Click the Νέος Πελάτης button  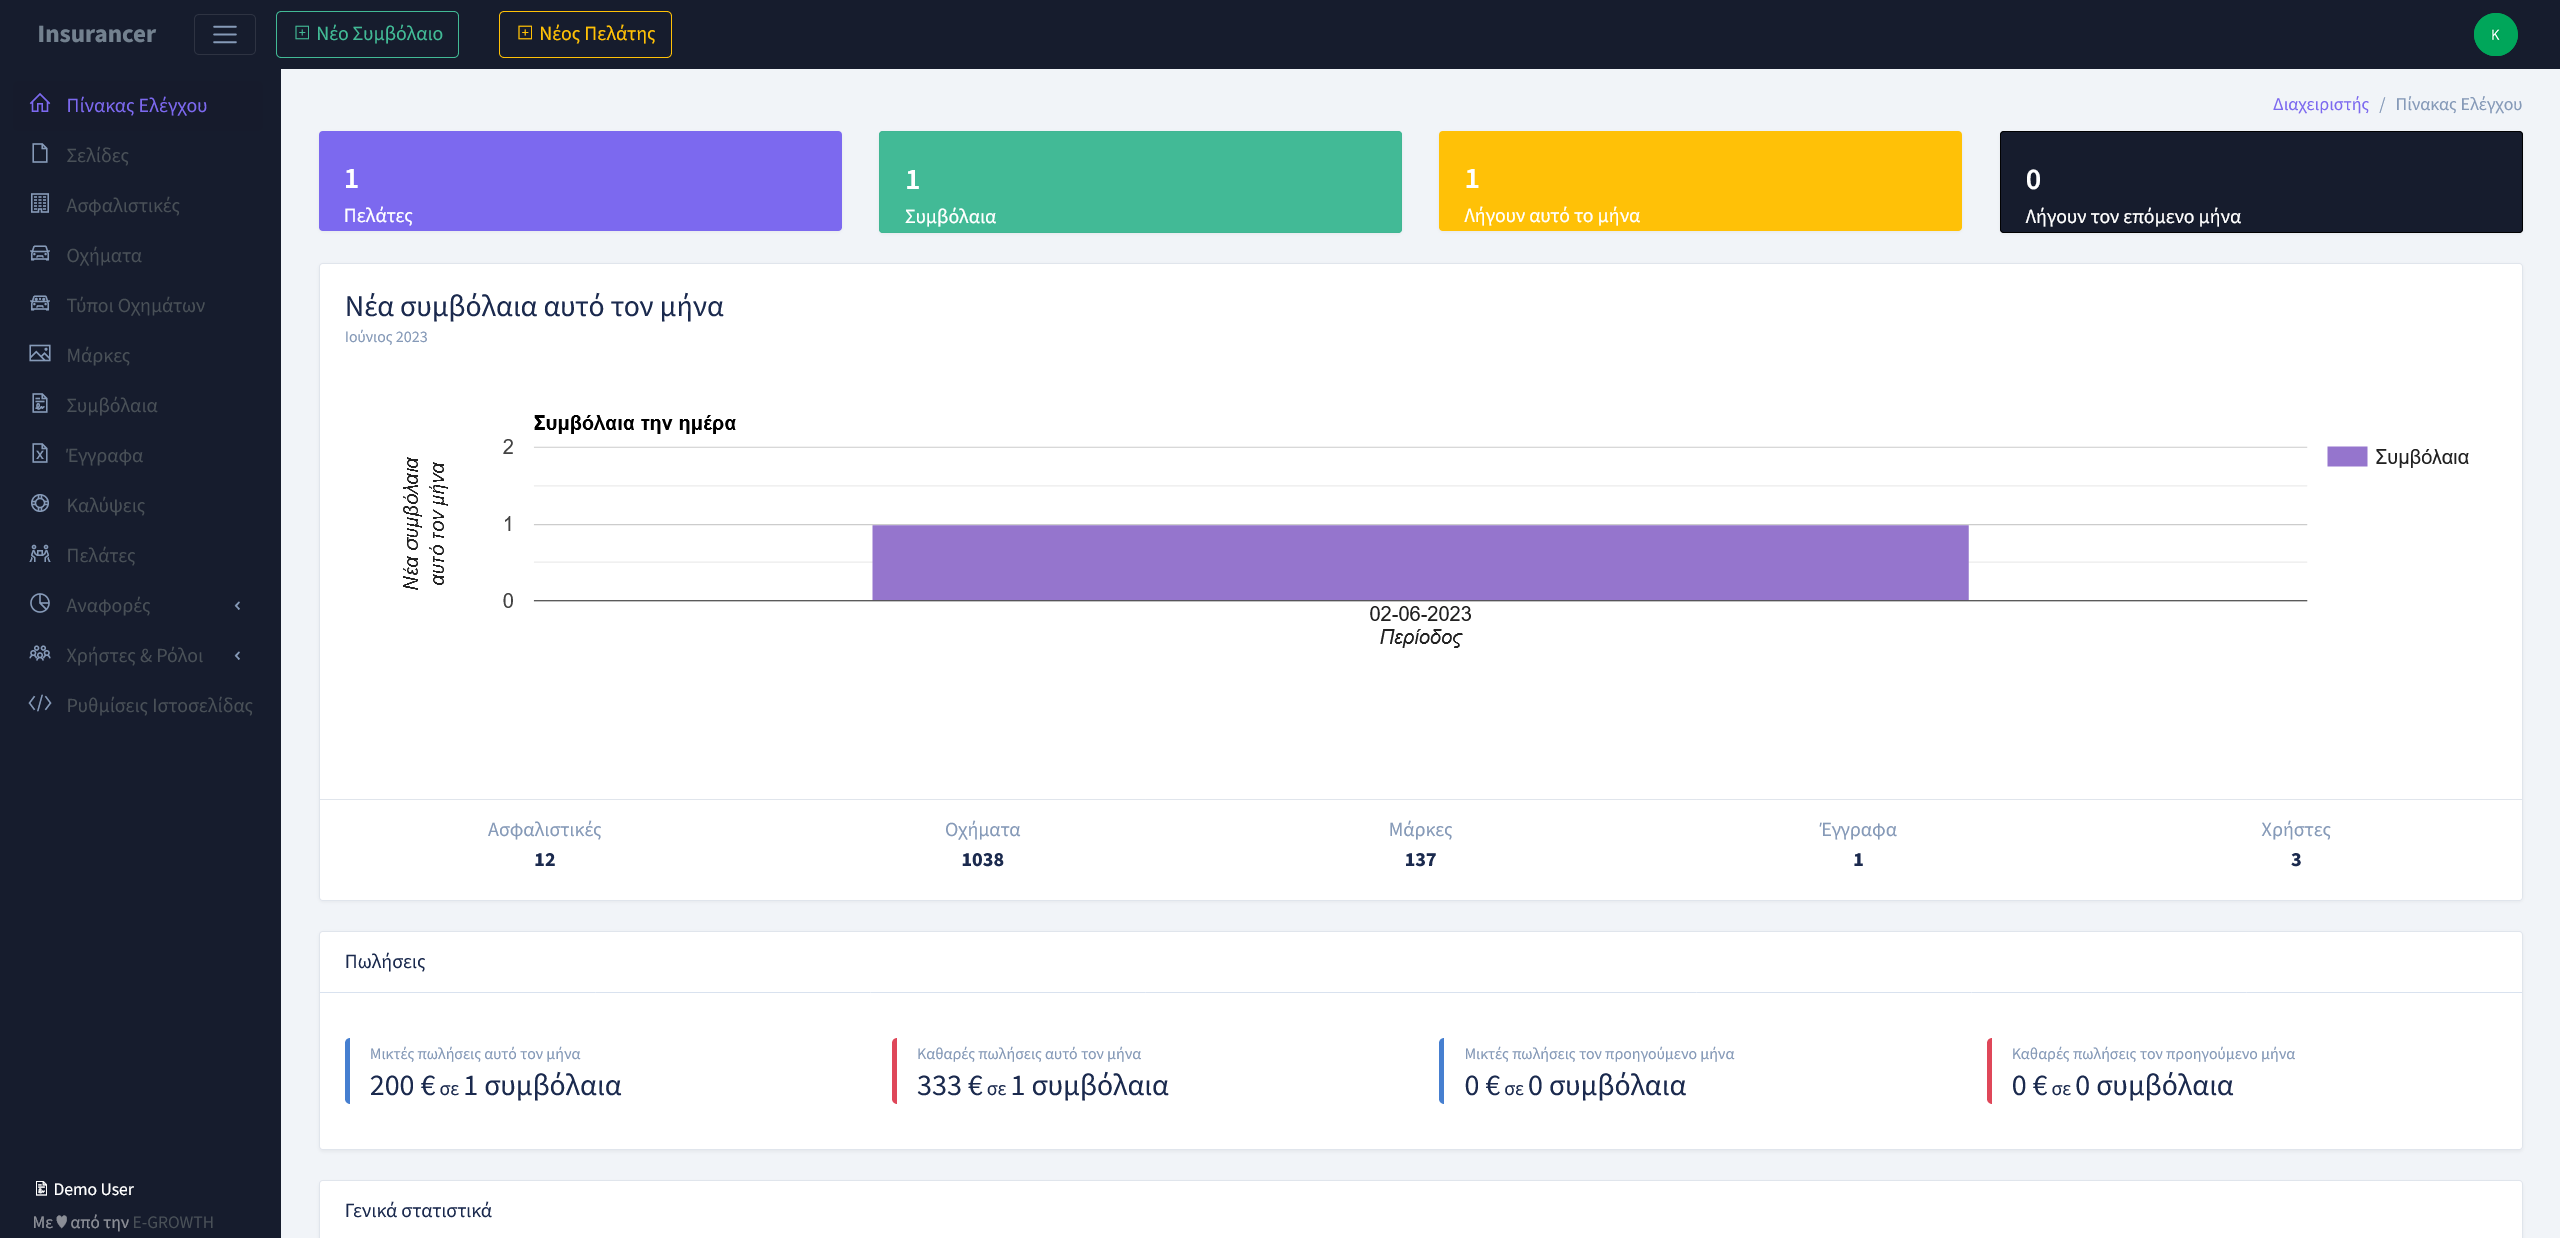point(585,34)
